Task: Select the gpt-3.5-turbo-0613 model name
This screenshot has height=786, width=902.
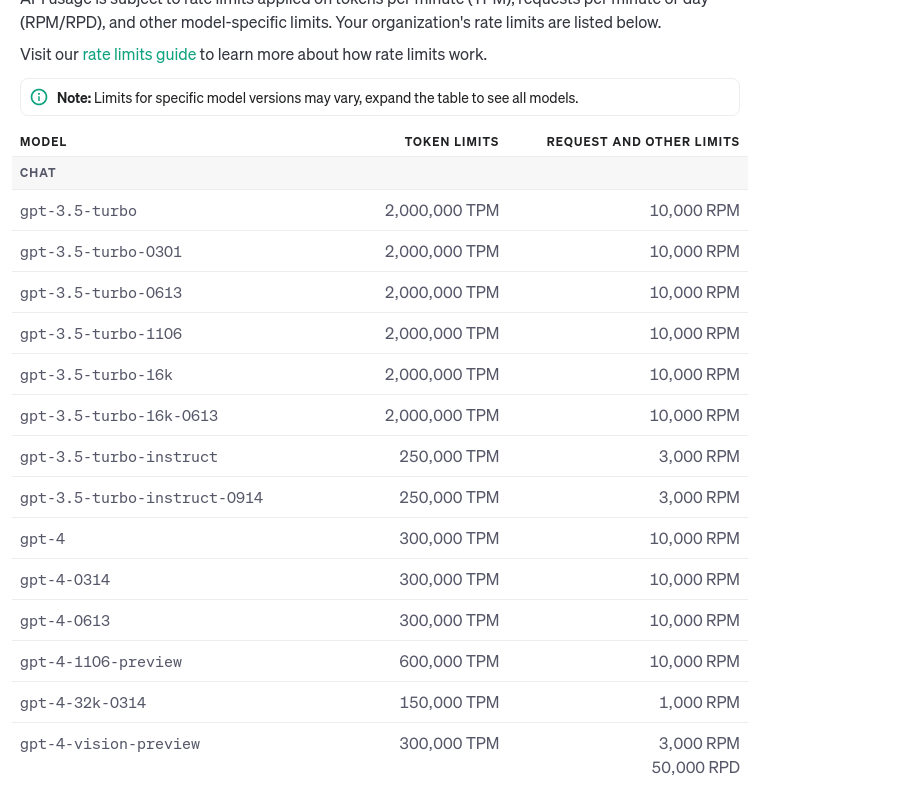Action: tap(101, 292)
